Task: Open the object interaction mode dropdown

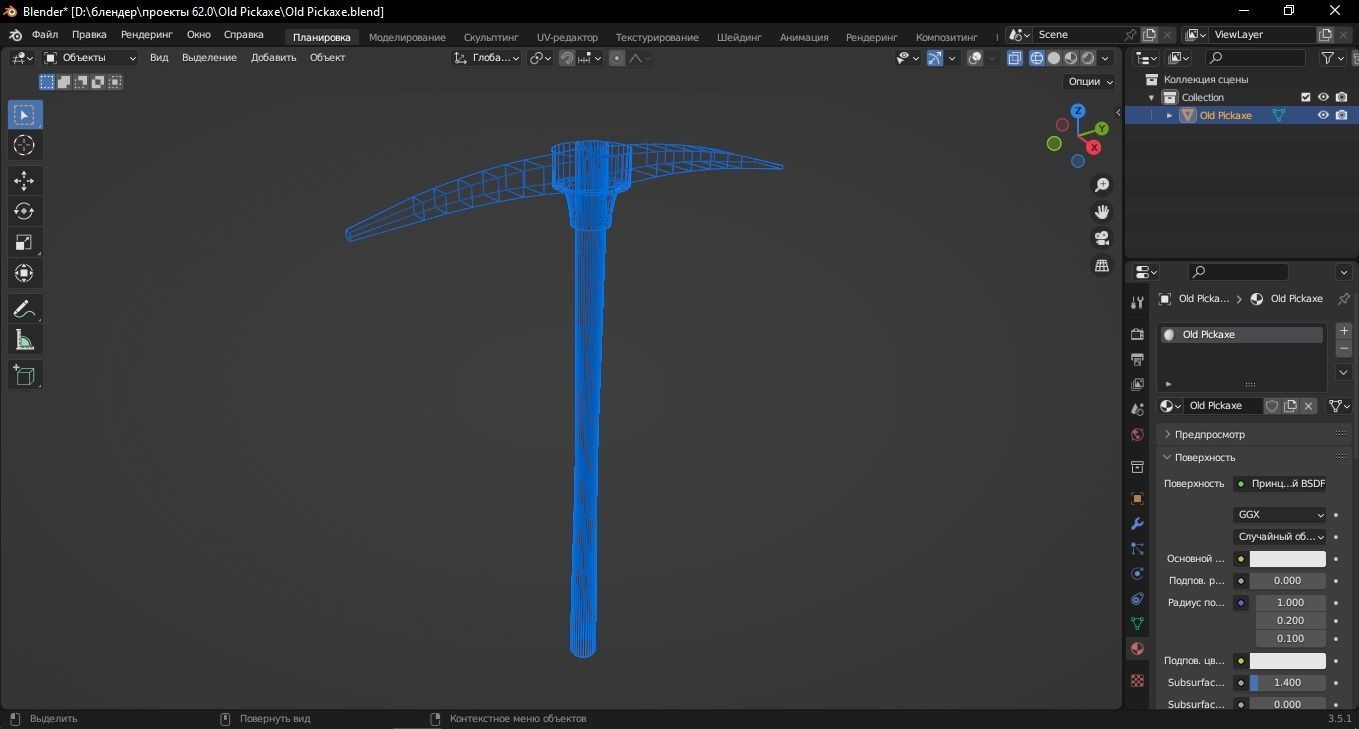Action: pyautogui.click(x=90, y=58)
